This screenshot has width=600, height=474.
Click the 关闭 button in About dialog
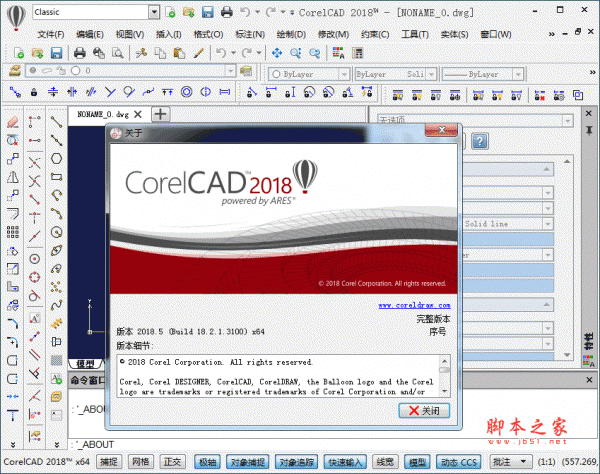(424, 410)
